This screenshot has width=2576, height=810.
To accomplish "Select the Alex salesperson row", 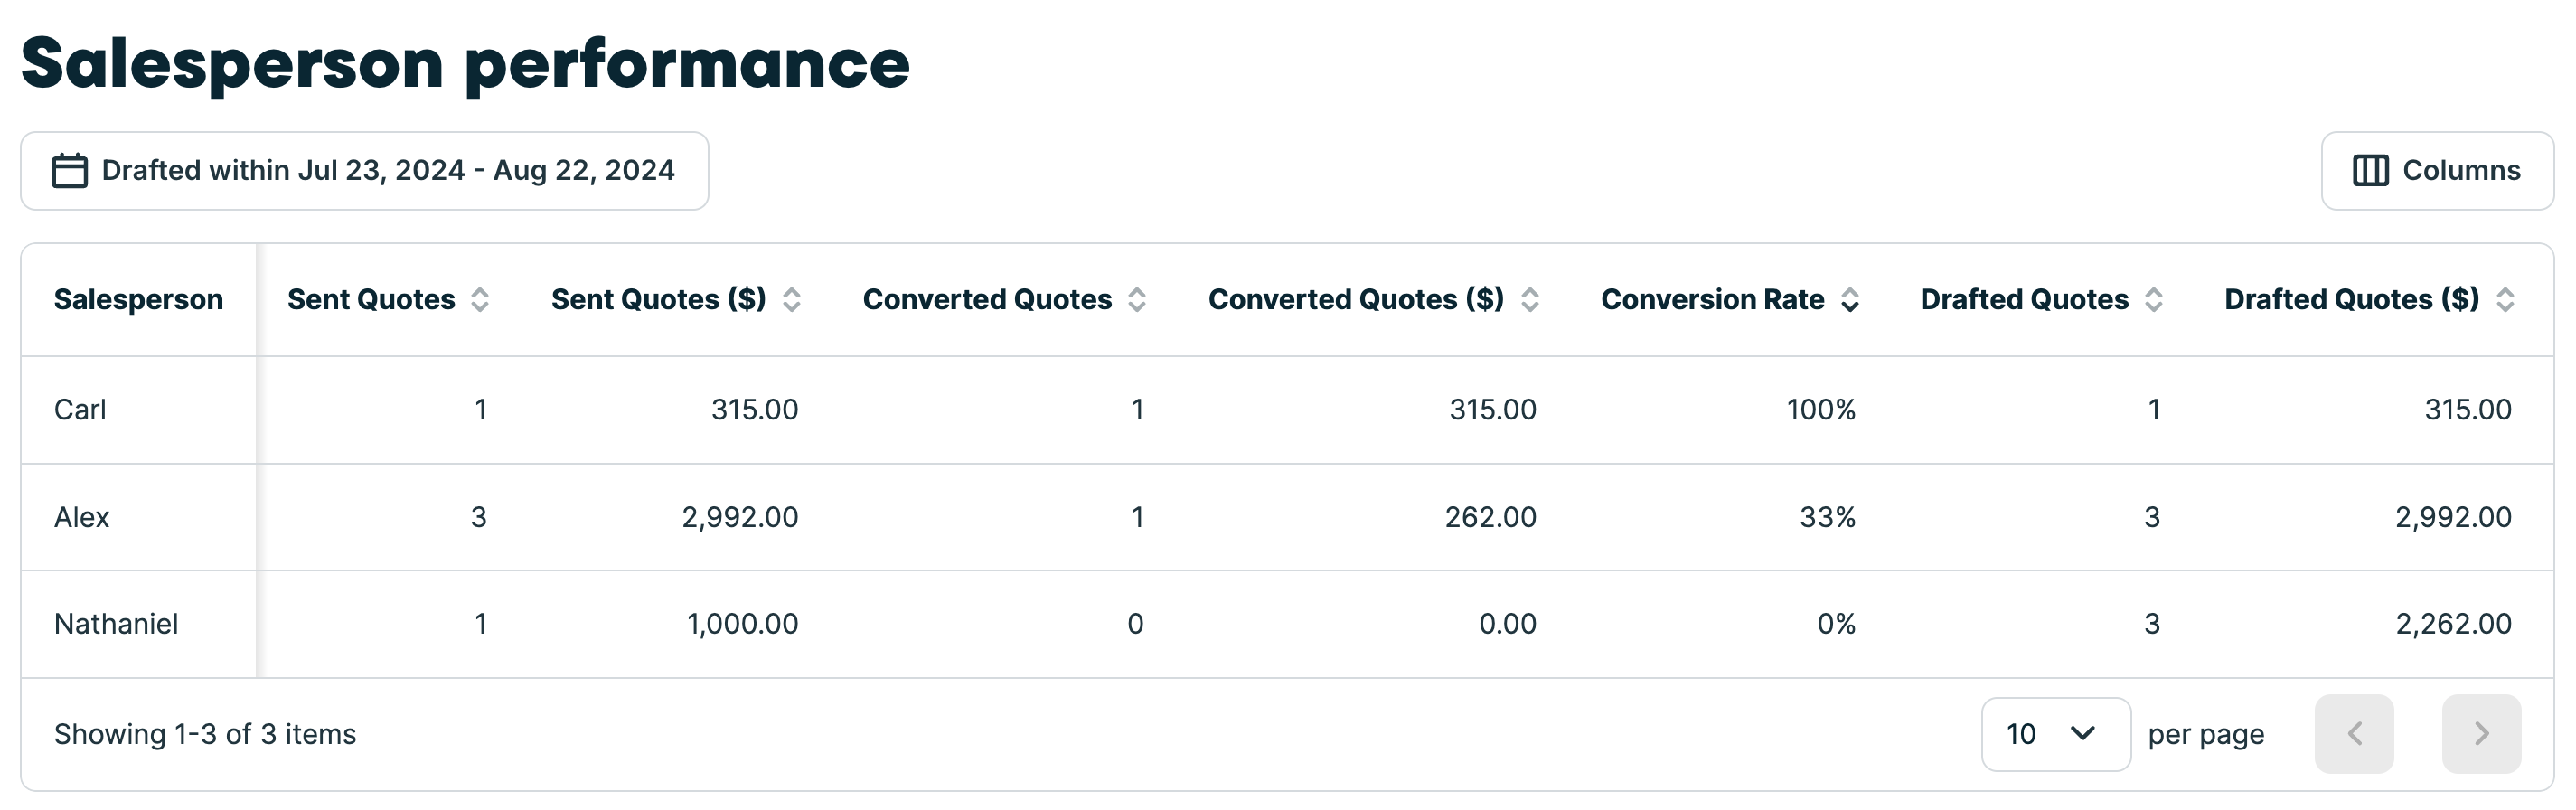I will (x=82, y=517).
